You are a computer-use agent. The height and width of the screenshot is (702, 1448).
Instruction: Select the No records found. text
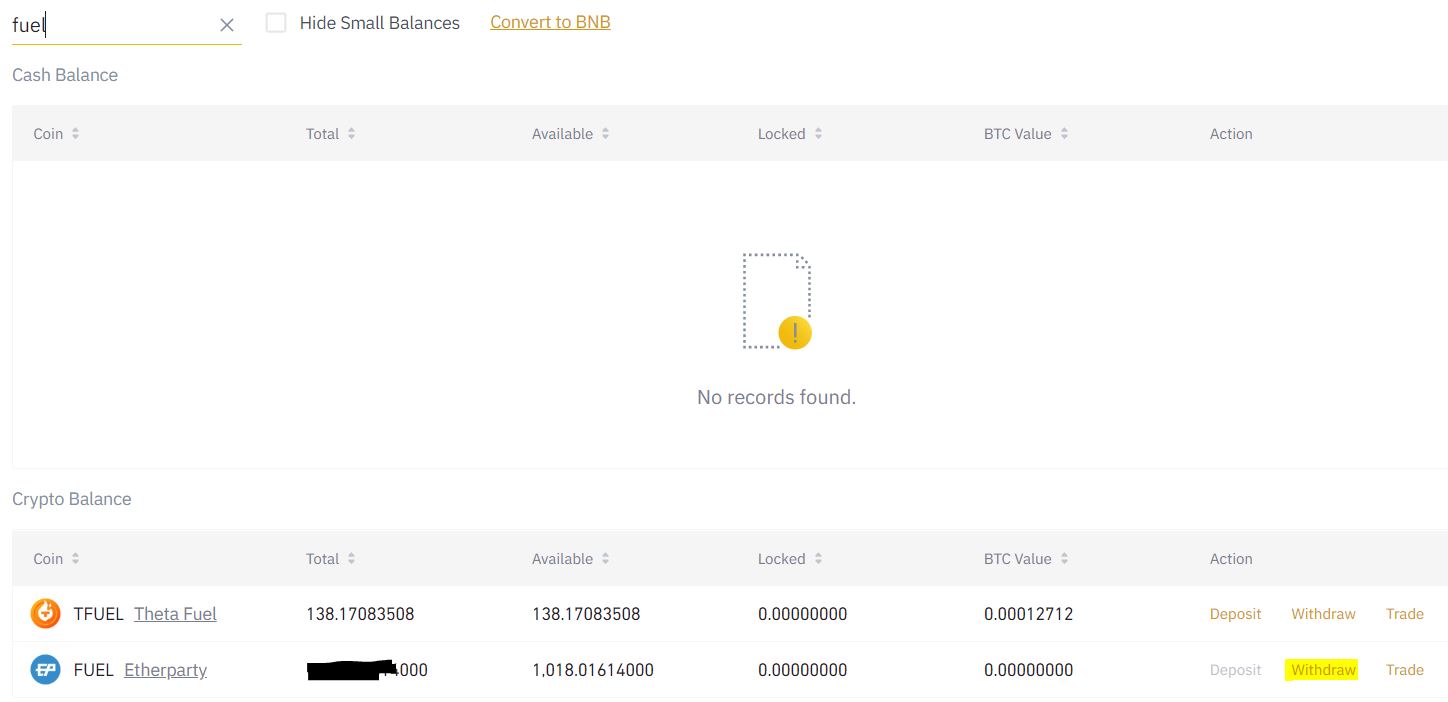click(x=776, y=397)
